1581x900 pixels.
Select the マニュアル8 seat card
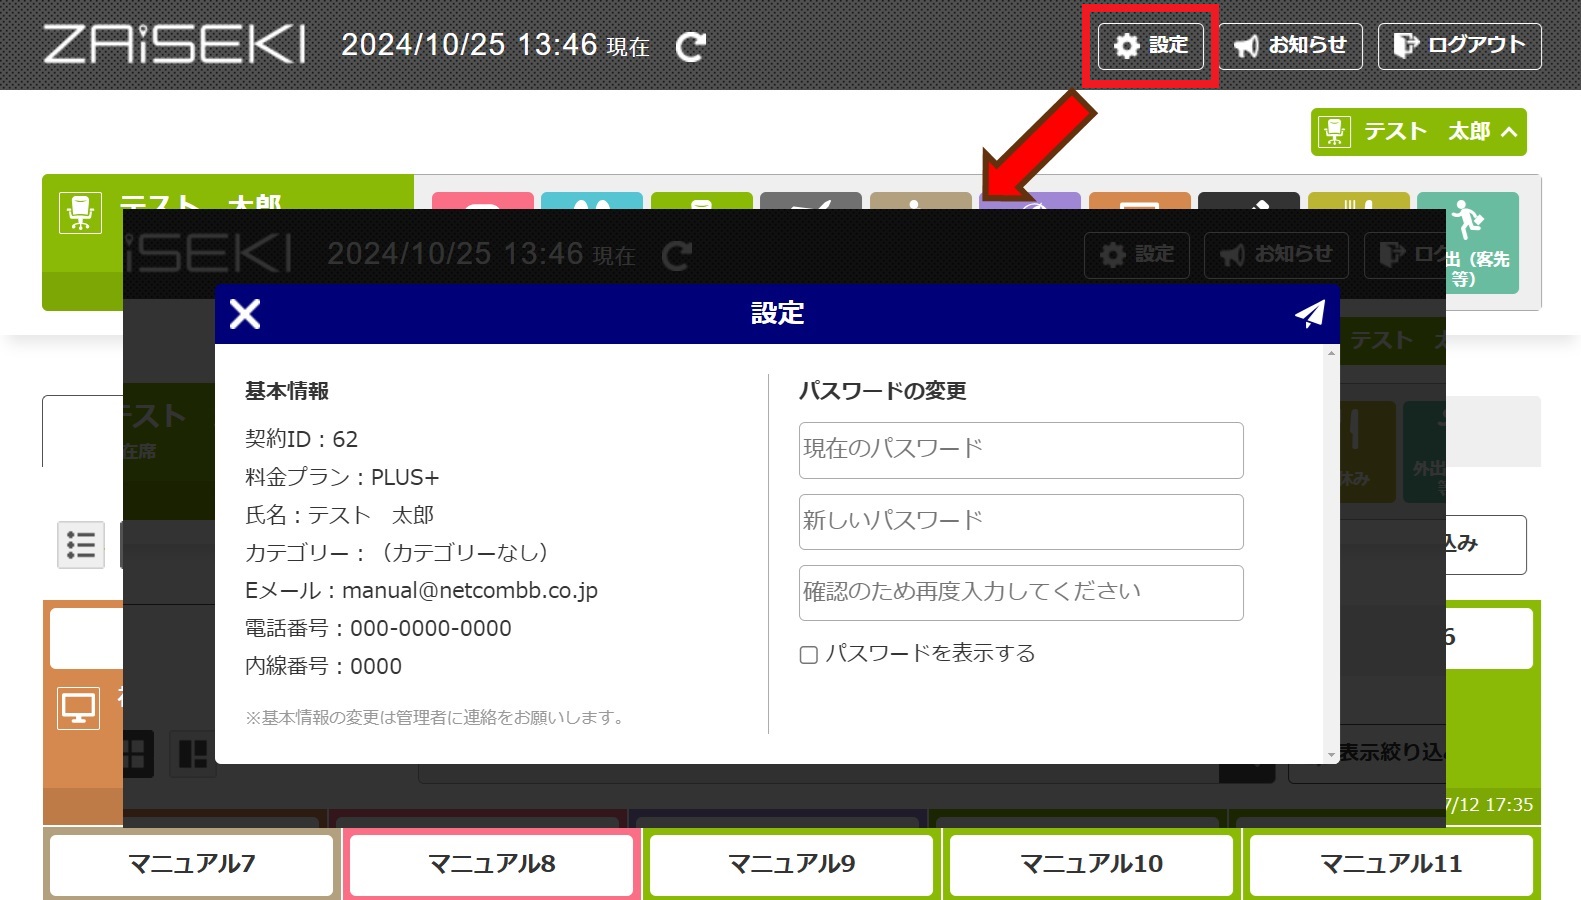pos(492,864)
